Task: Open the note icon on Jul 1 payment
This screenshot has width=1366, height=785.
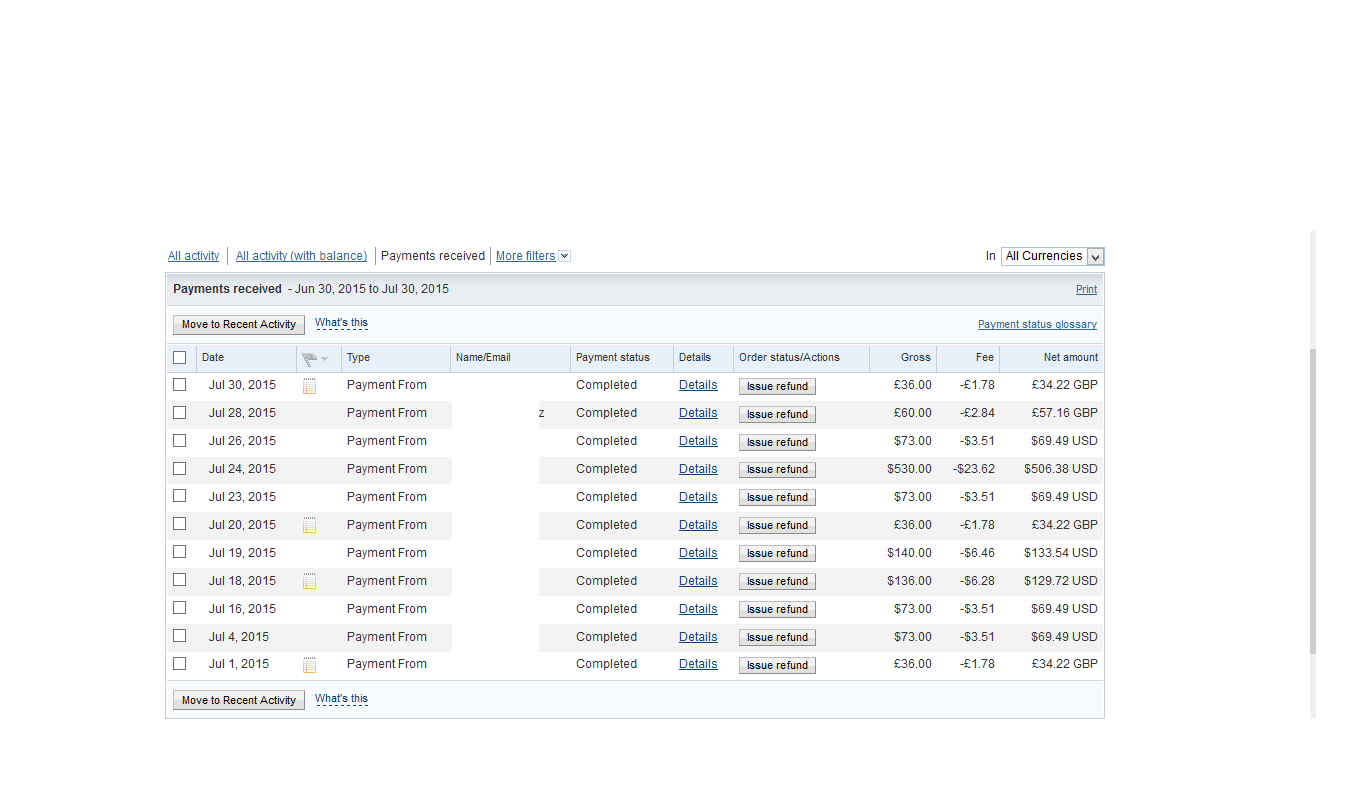Action: click(309, 665)
